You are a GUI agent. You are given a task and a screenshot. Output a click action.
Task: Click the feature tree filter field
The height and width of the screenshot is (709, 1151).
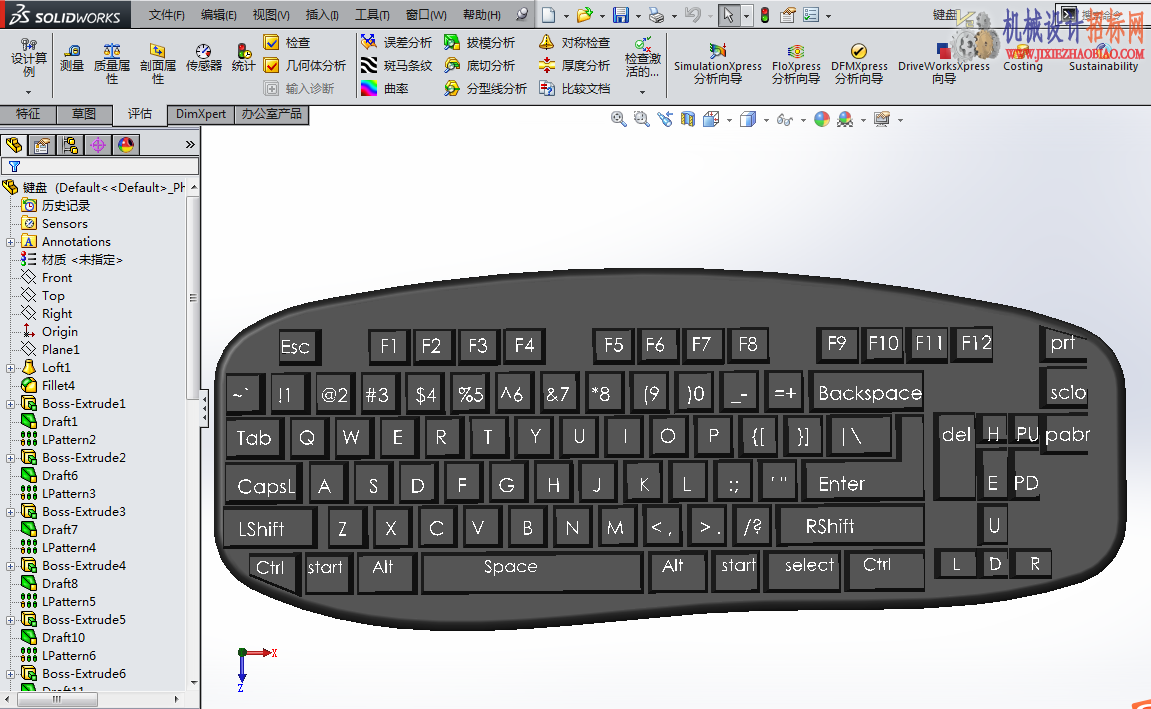[100, 167]
